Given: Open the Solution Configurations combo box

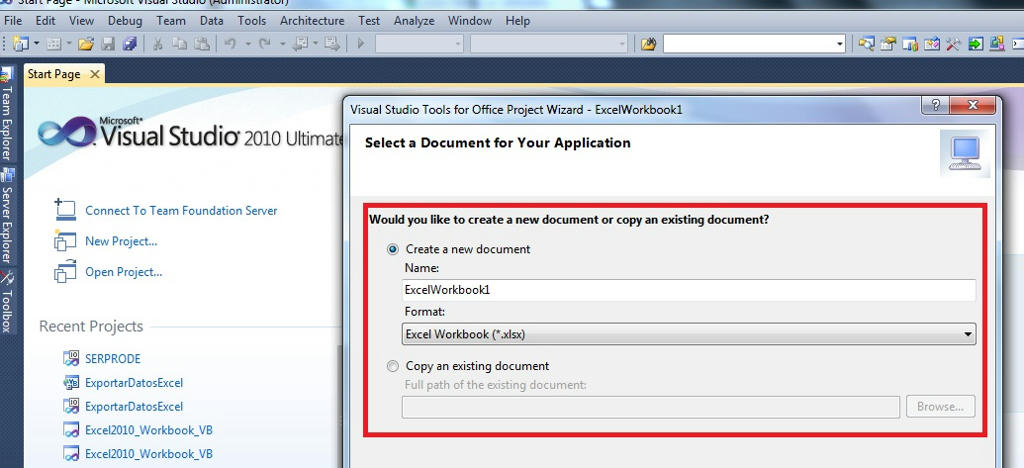Looking at the screenshot, I should click(419, 44).
